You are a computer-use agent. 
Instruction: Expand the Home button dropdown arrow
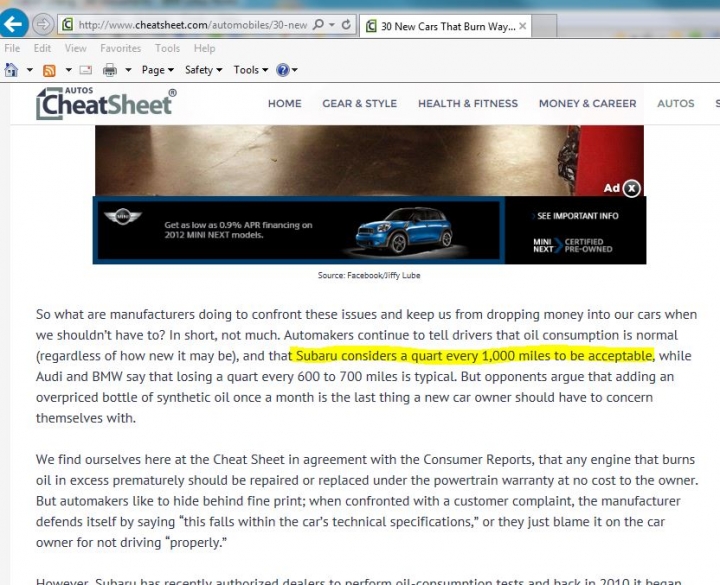[29, 70]
